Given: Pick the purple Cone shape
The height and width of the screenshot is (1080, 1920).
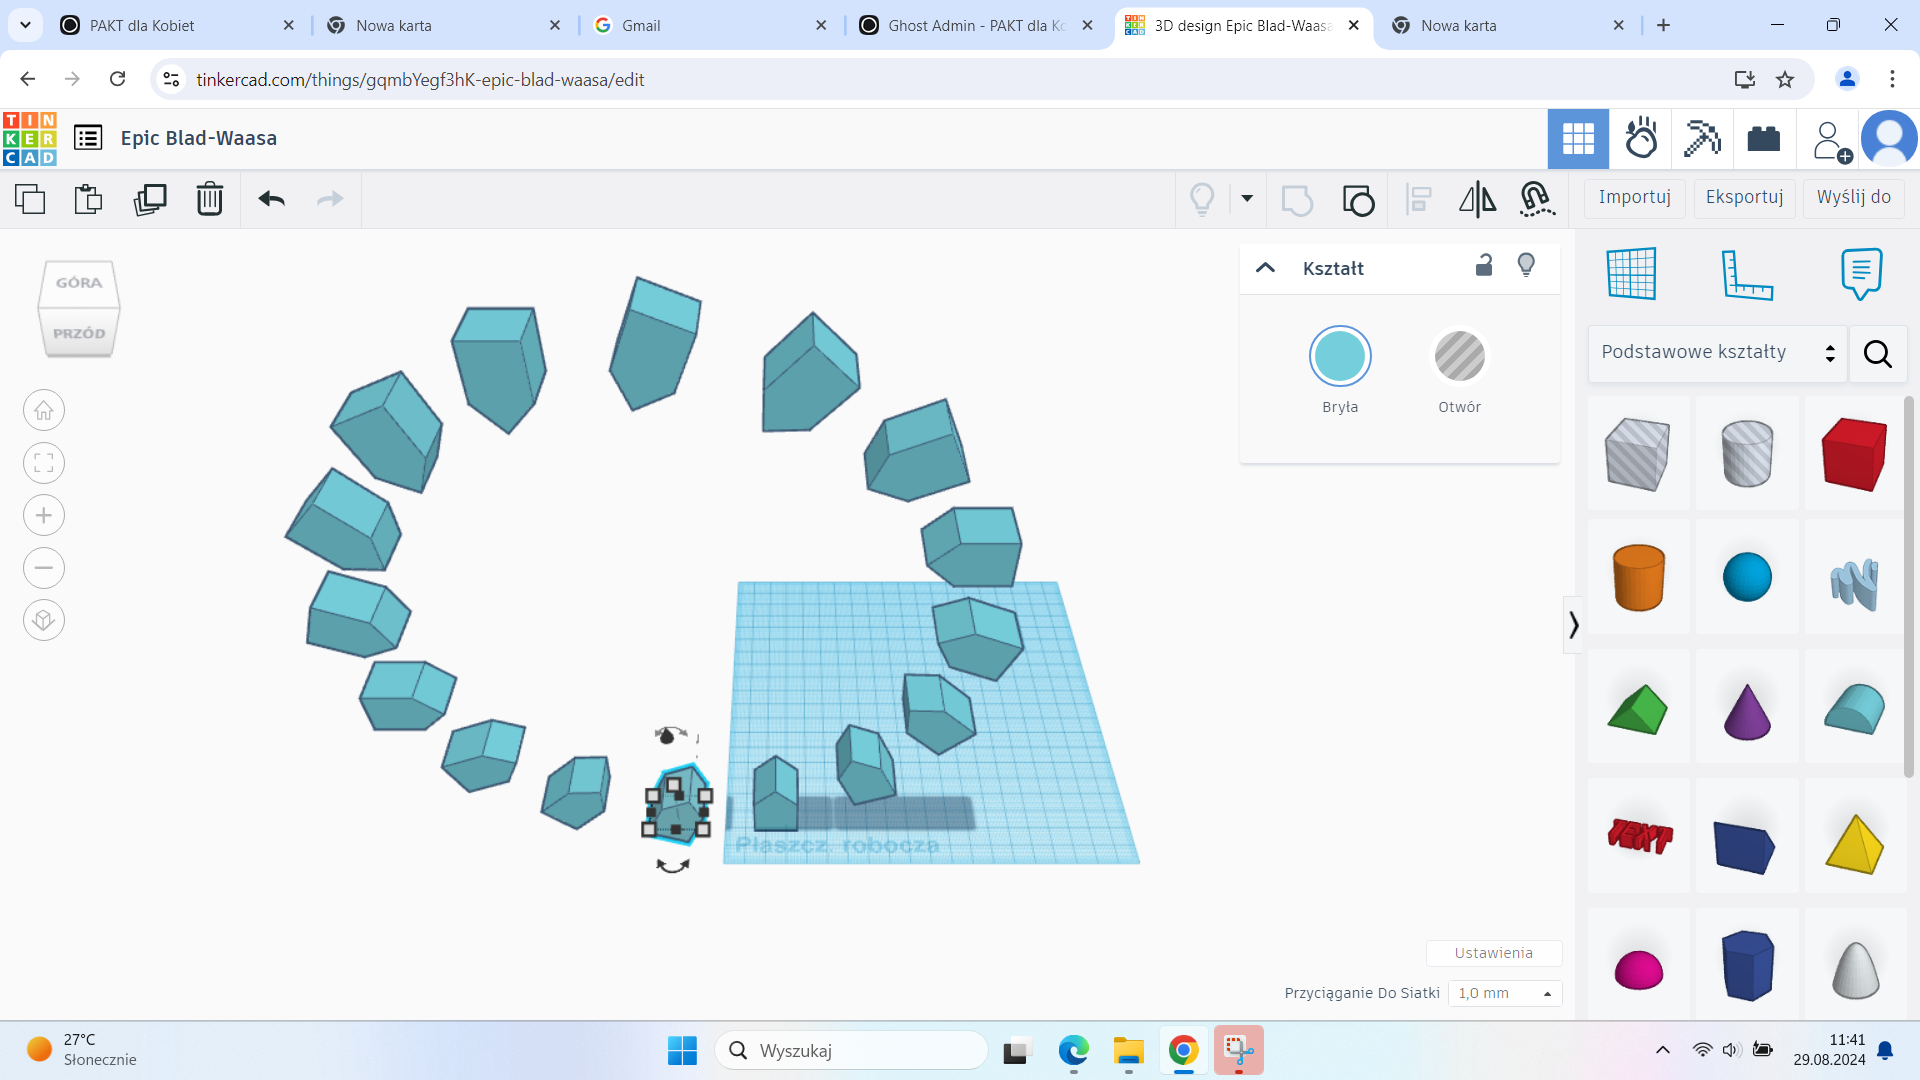Looking at the screenshot, I should click(1747, 711).
